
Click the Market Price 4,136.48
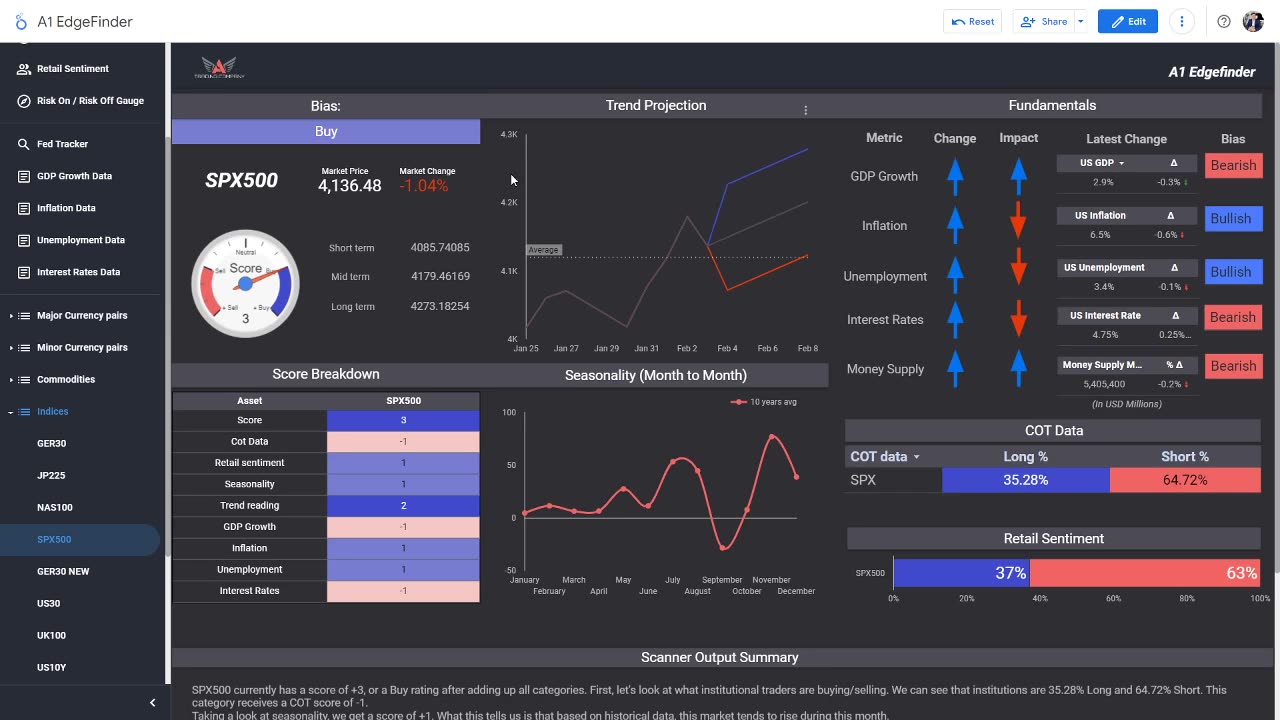[349, 186]
